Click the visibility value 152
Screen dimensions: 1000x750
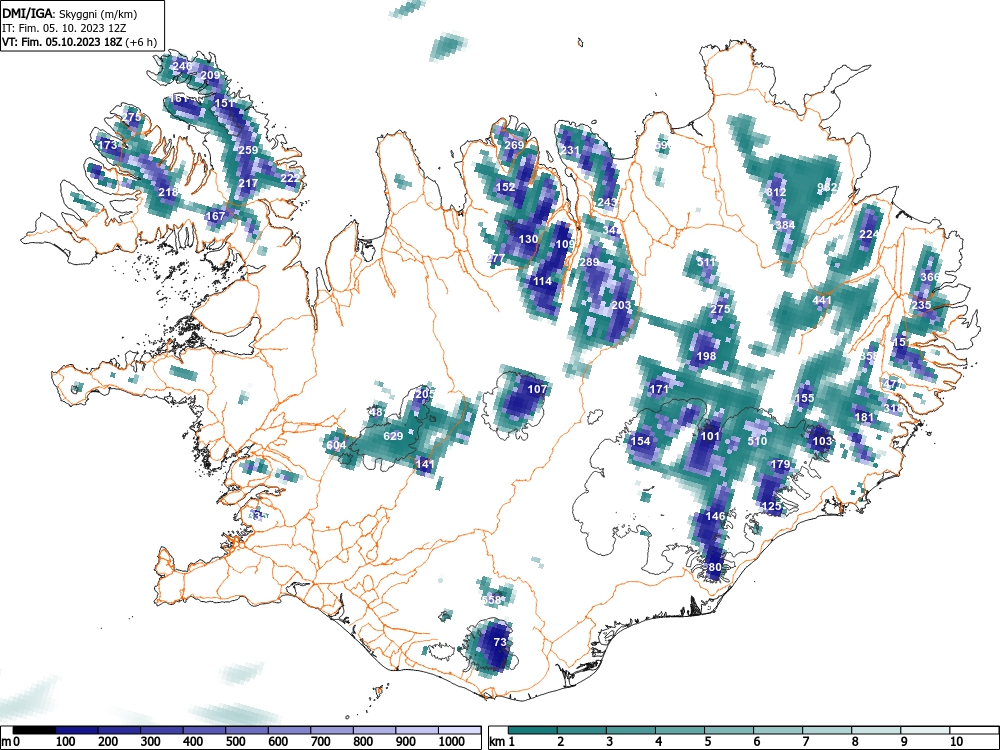(505, 188)
